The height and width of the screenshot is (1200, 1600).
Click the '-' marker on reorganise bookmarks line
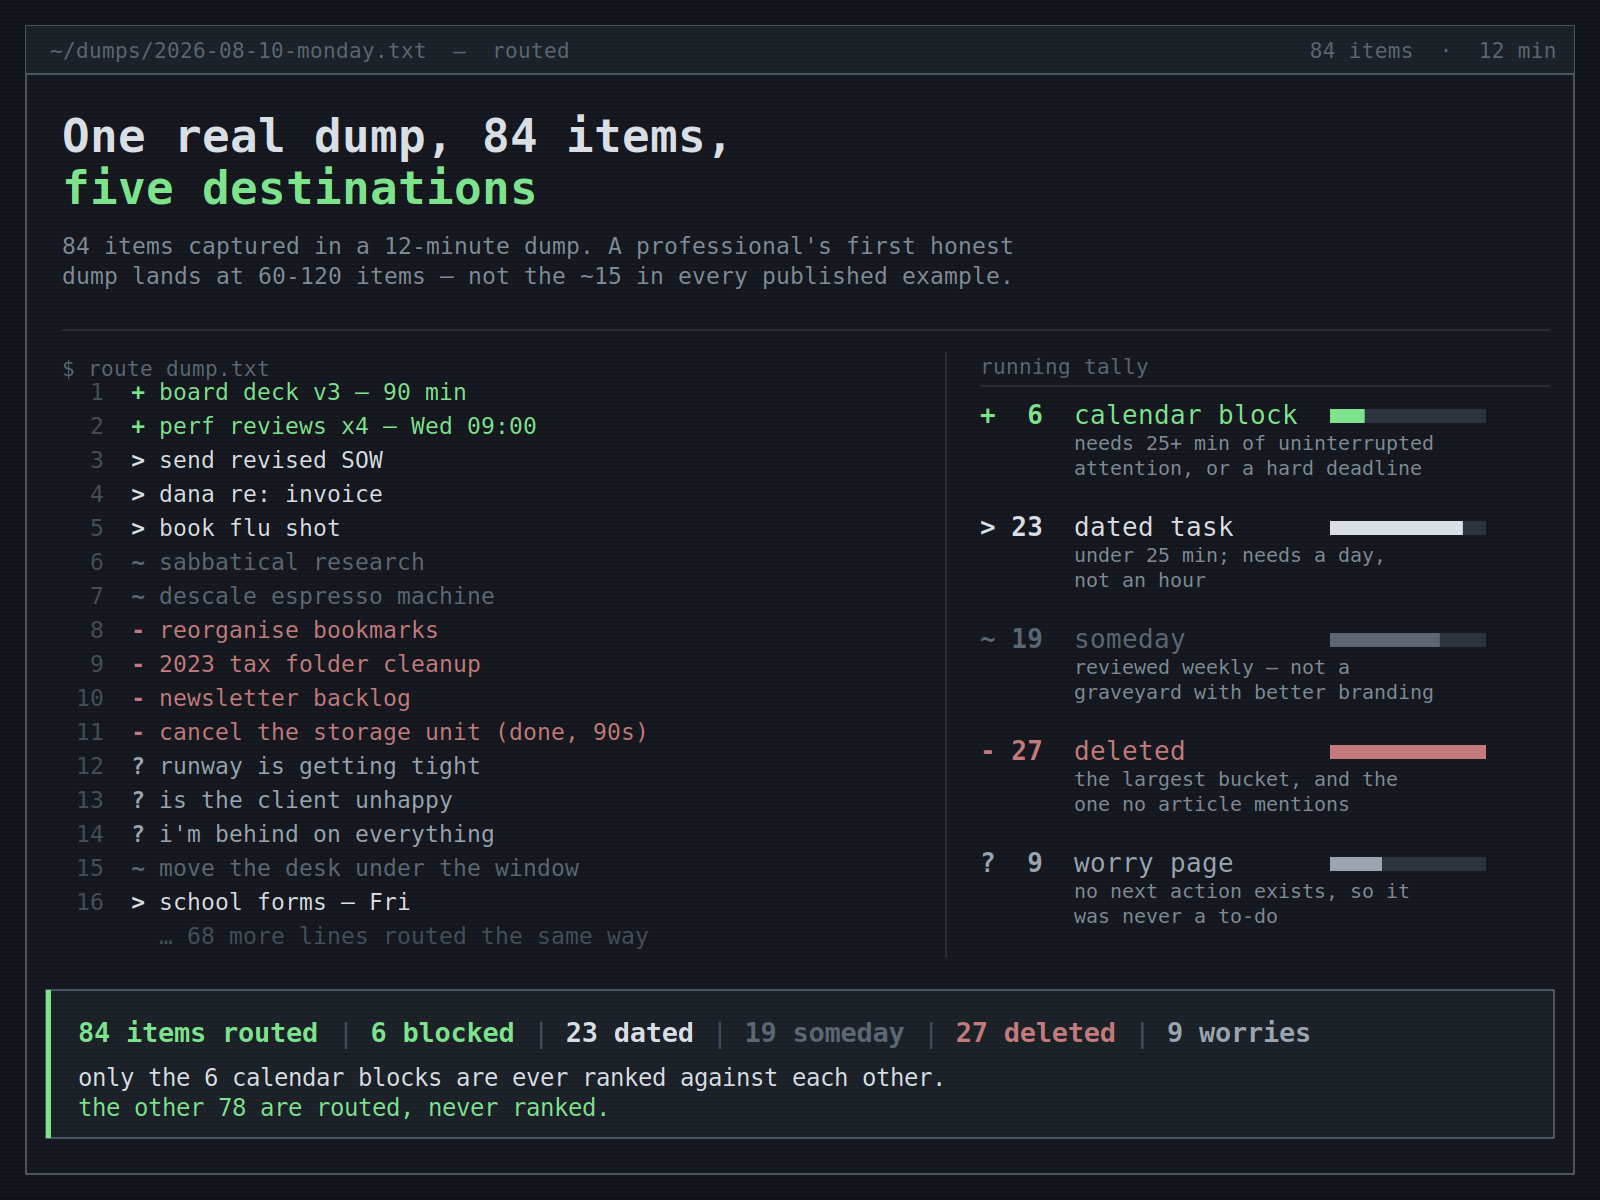138,630
